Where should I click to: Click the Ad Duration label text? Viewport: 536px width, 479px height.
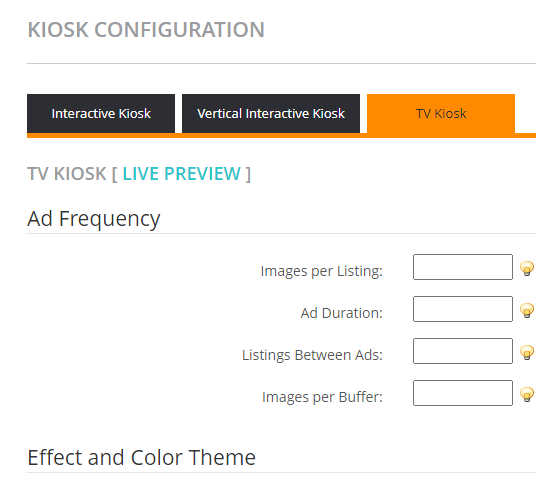click(341, 313)
